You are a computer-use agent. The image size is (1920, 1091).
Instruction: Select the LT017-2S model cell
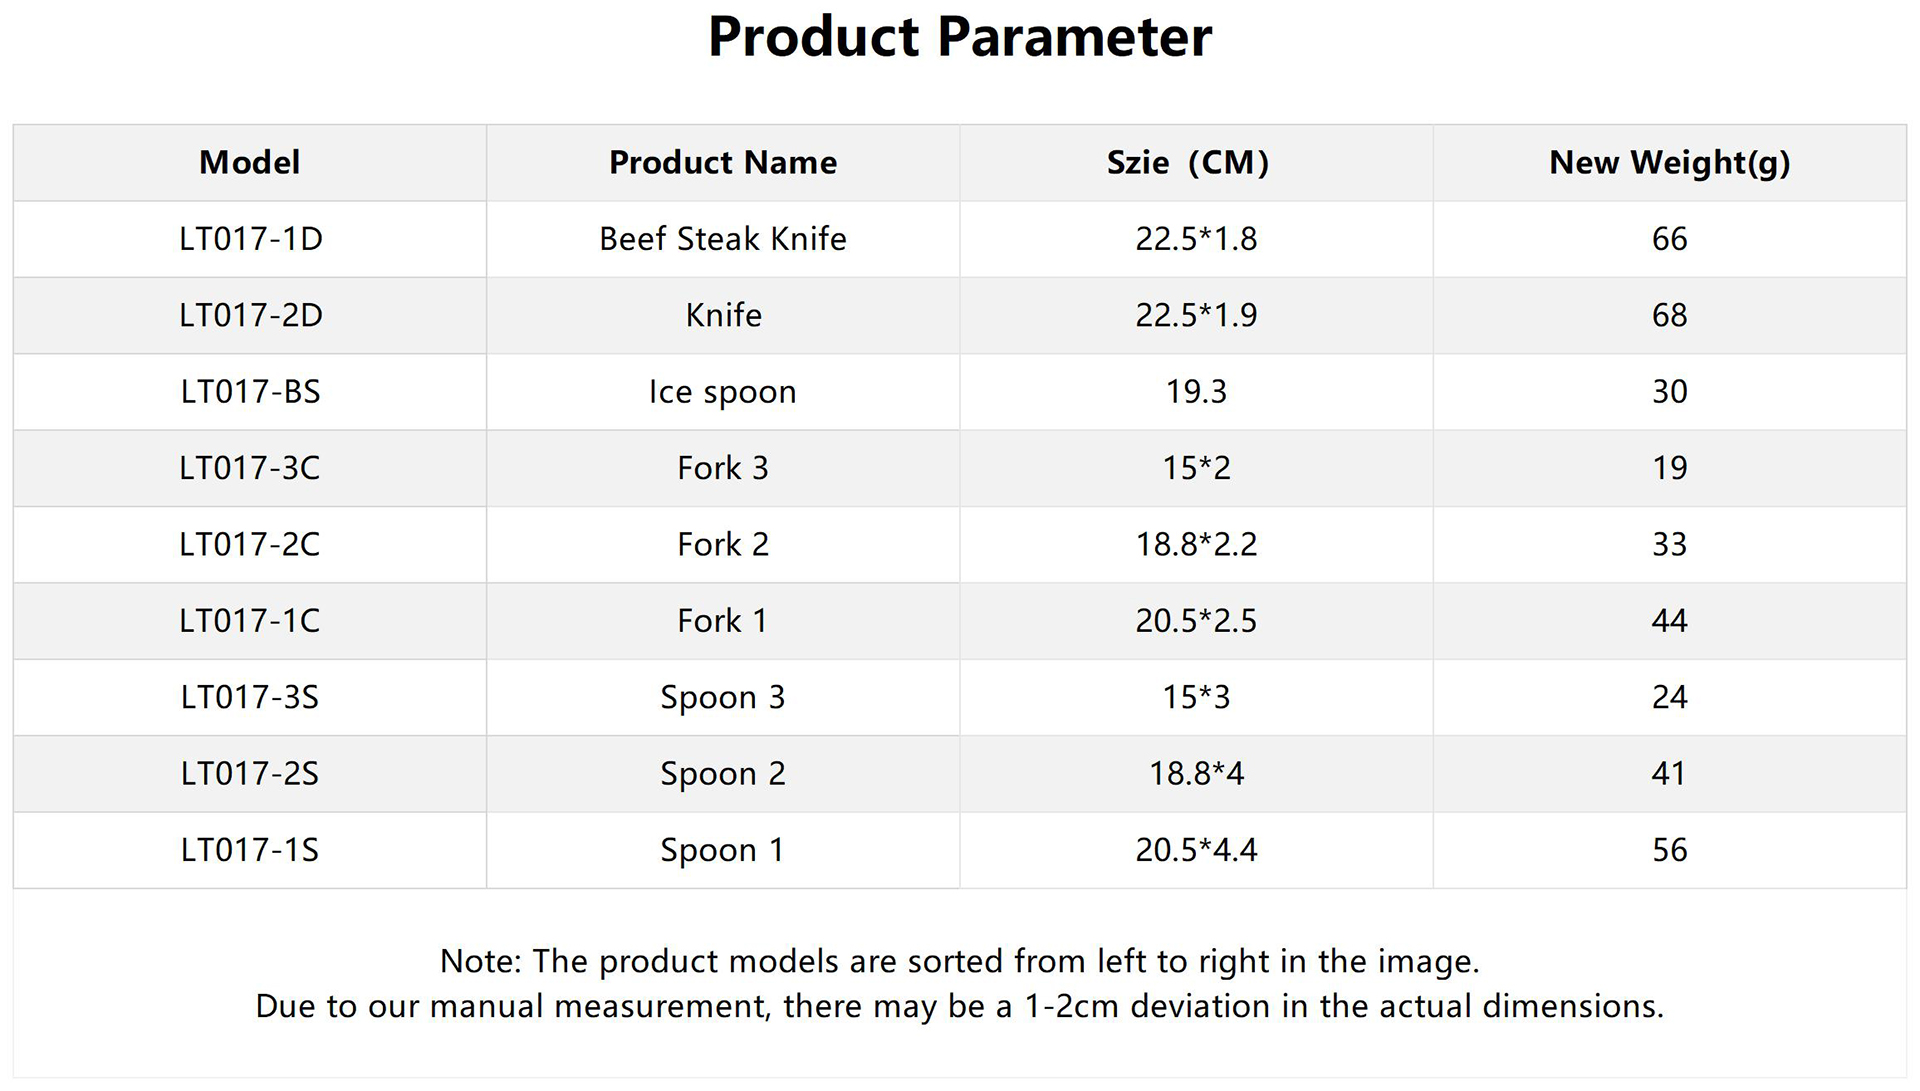[249, 774]
